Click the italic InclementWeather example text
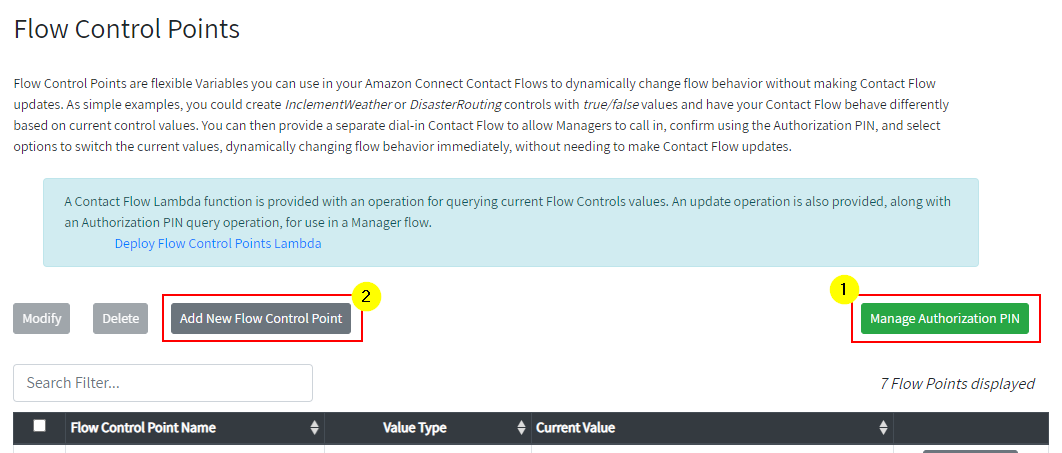 pyautogui.click(x=338, y=105)
